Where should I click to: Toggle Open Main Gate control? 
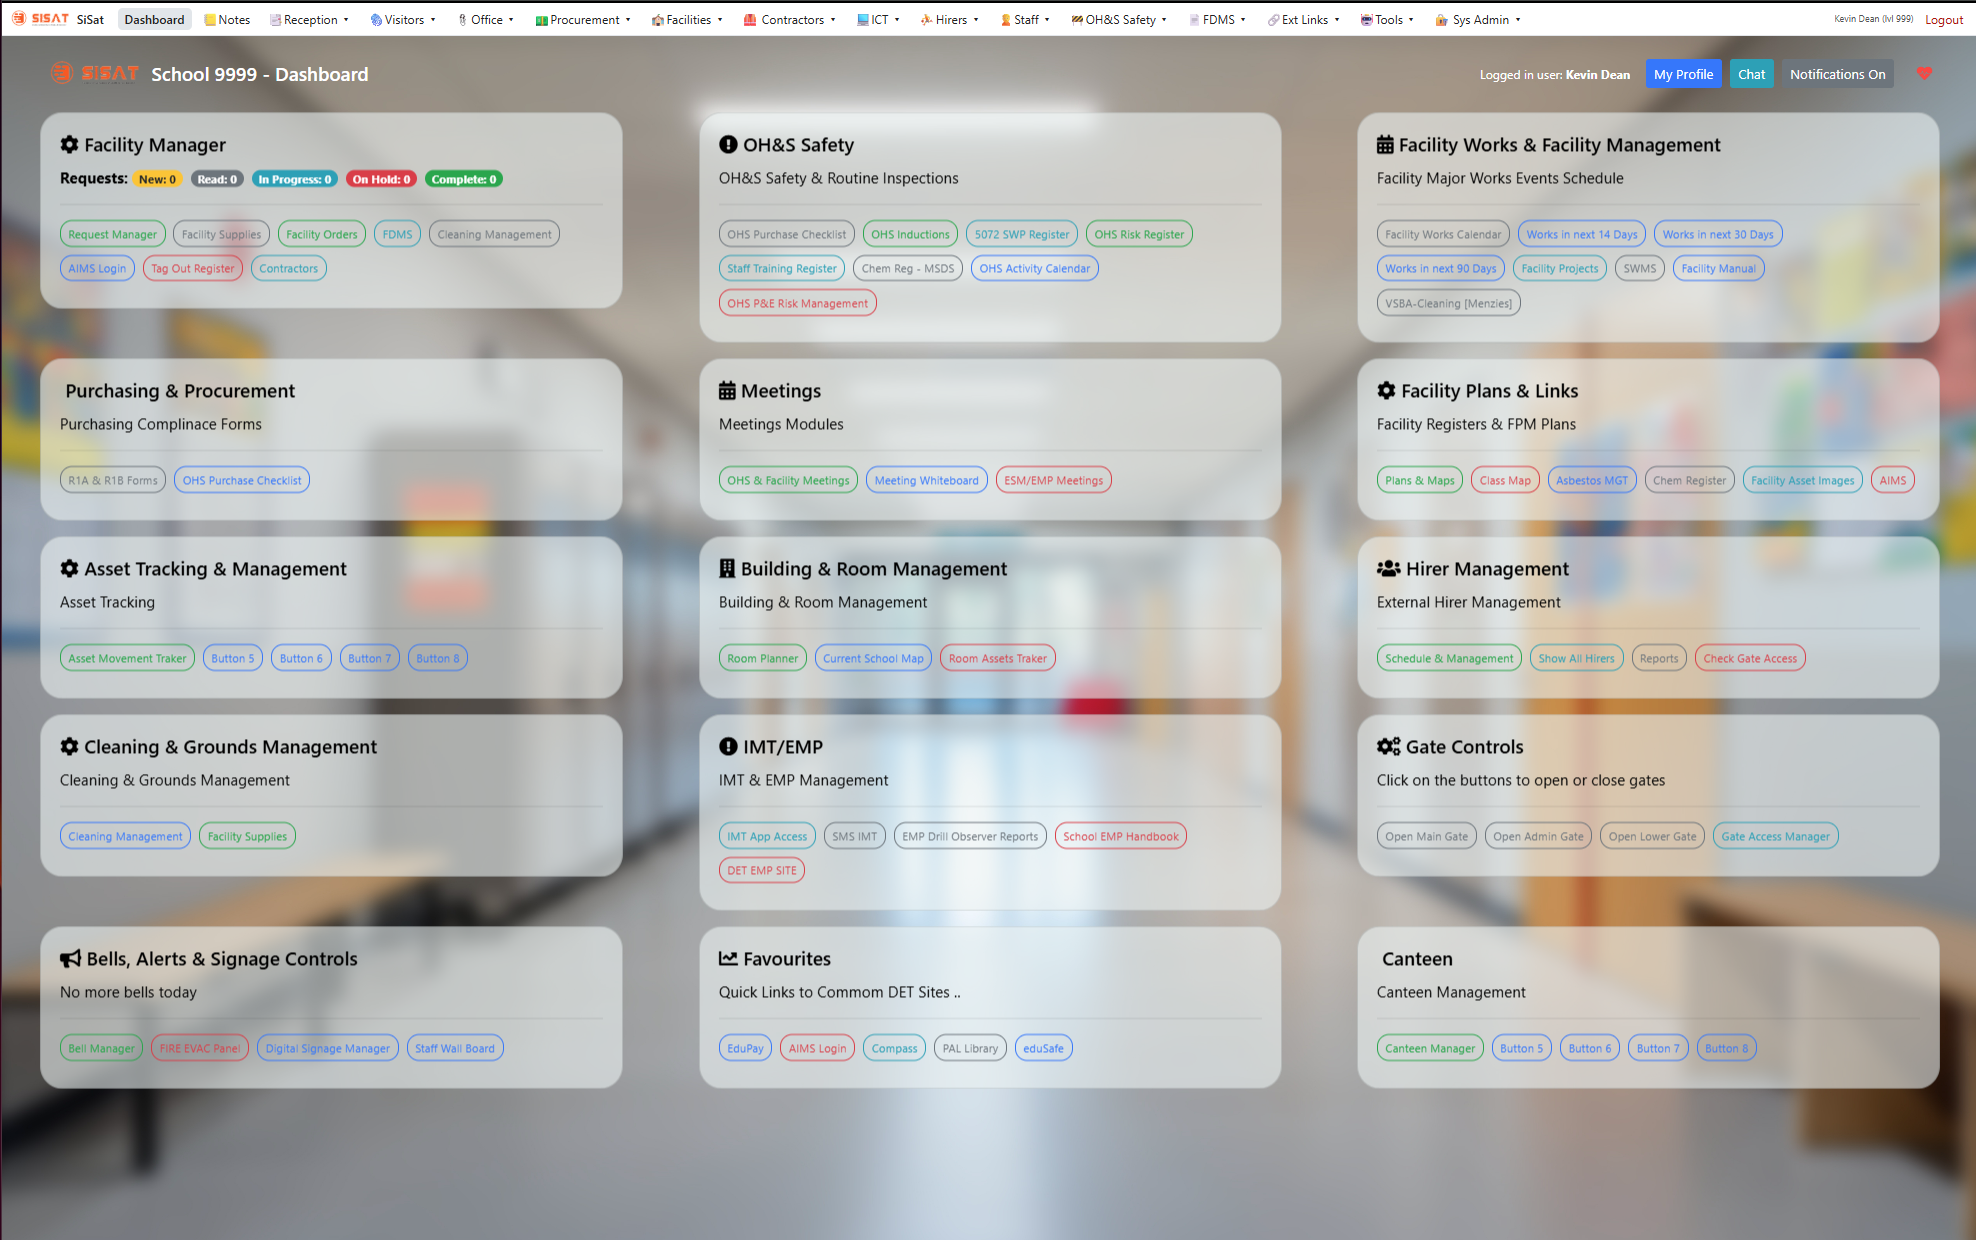click(x=1426, y=836)
